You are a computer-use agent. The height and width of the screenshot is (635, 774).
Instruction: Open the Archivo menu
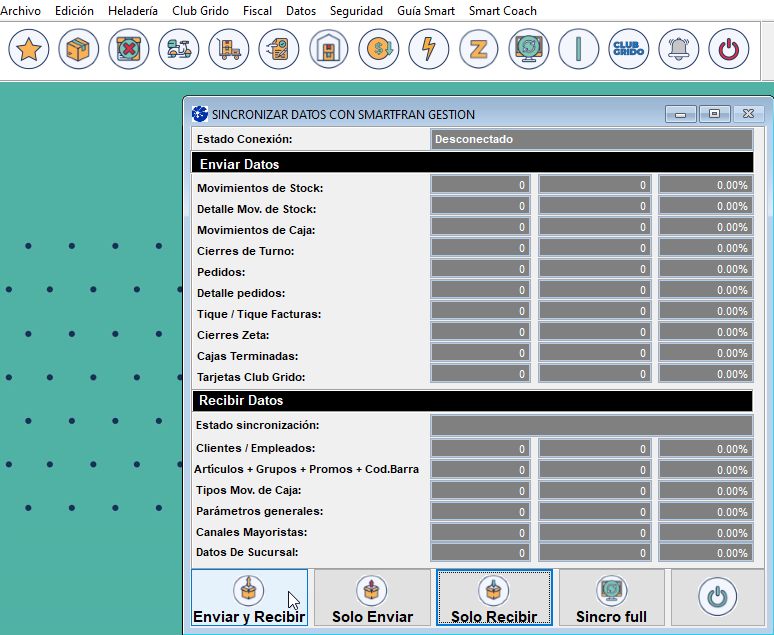(20, 10)
